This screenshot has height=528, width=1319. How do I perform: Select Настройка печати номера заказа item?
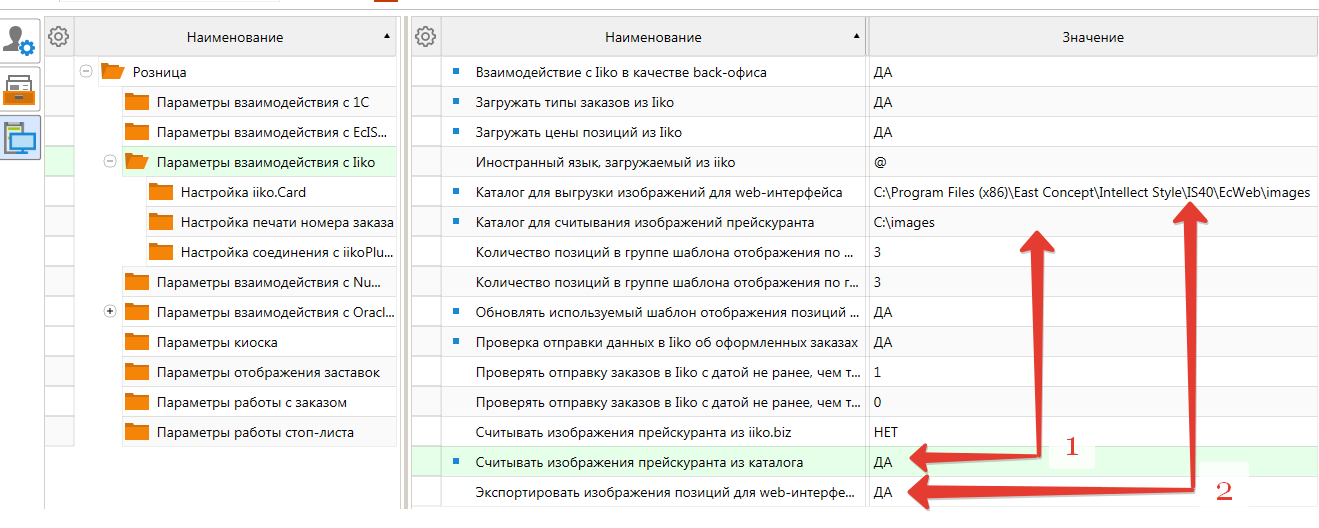287,222
